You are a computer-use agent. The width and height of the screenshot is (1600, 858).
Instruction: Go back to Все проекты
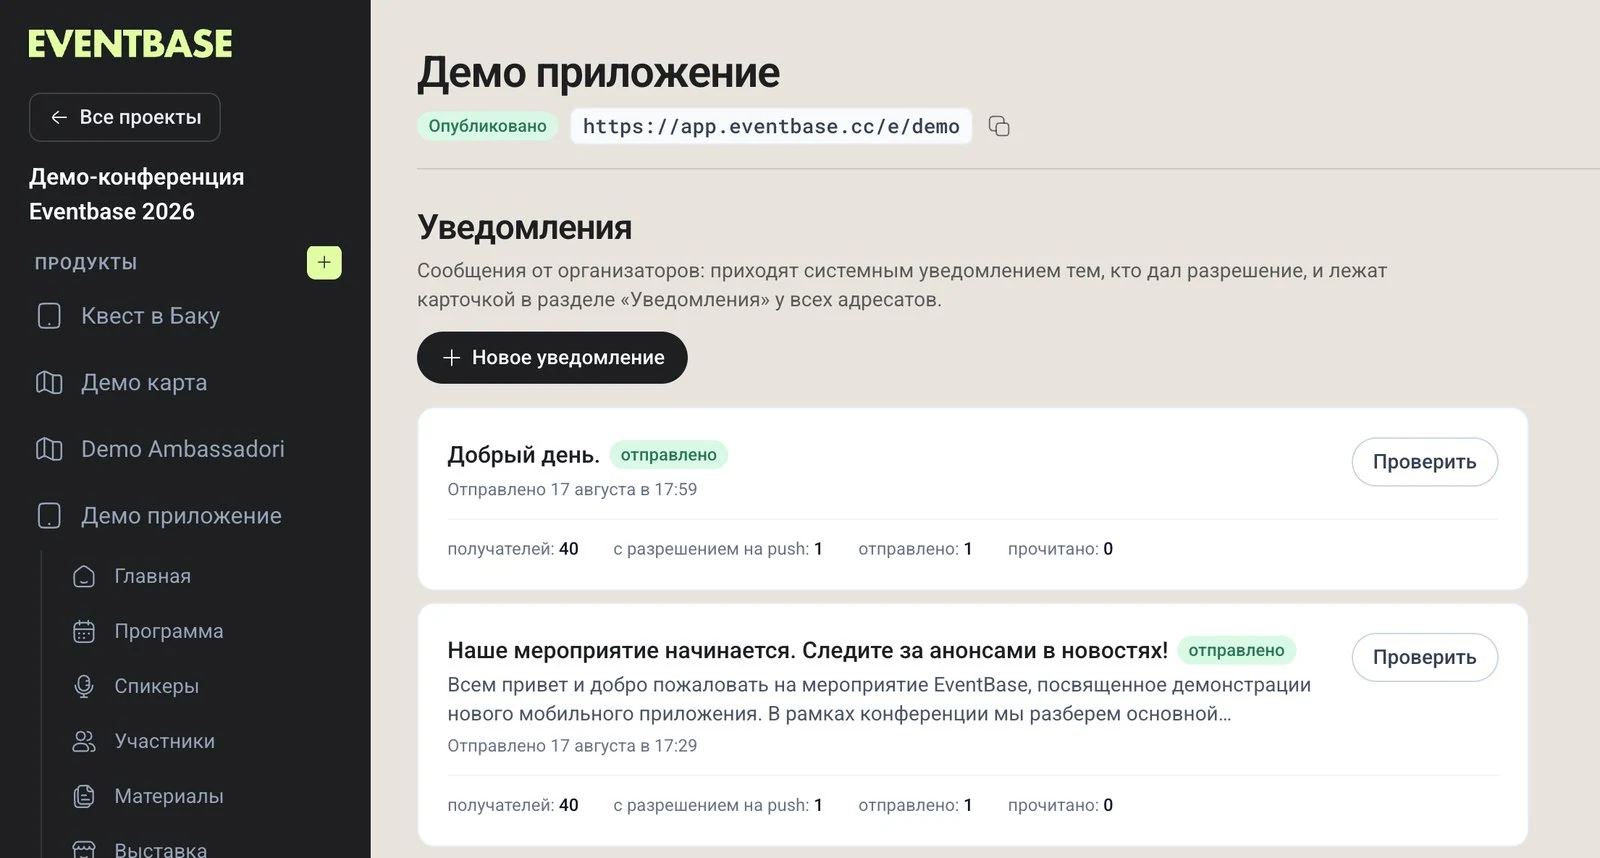coord(125,117)
